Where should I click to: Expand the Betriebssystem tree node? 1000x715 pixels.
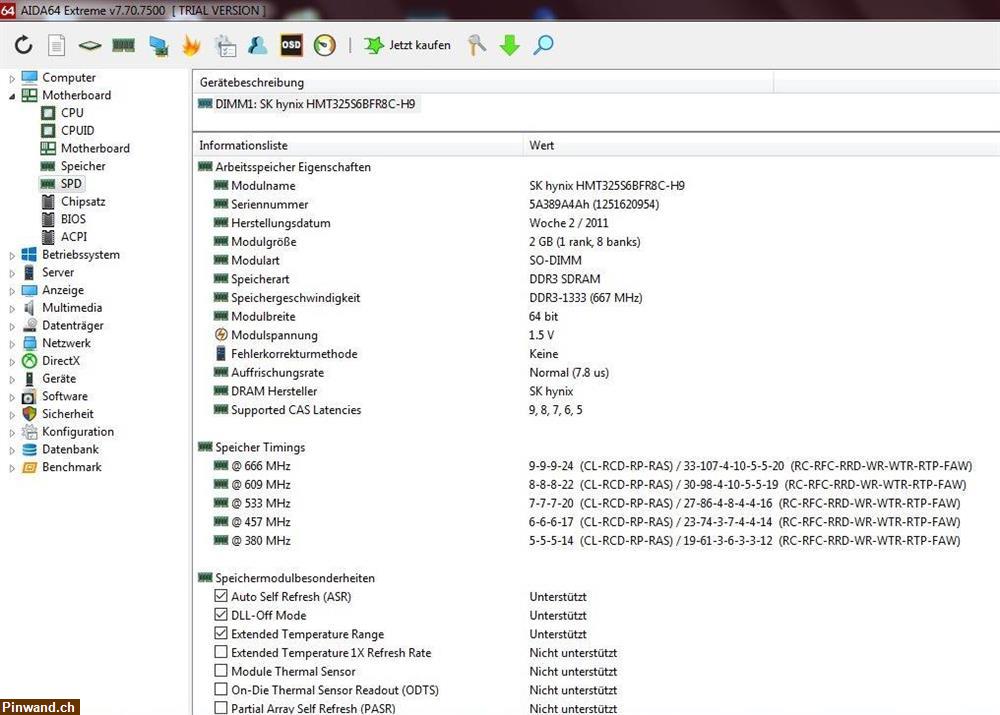coord(12,255)
